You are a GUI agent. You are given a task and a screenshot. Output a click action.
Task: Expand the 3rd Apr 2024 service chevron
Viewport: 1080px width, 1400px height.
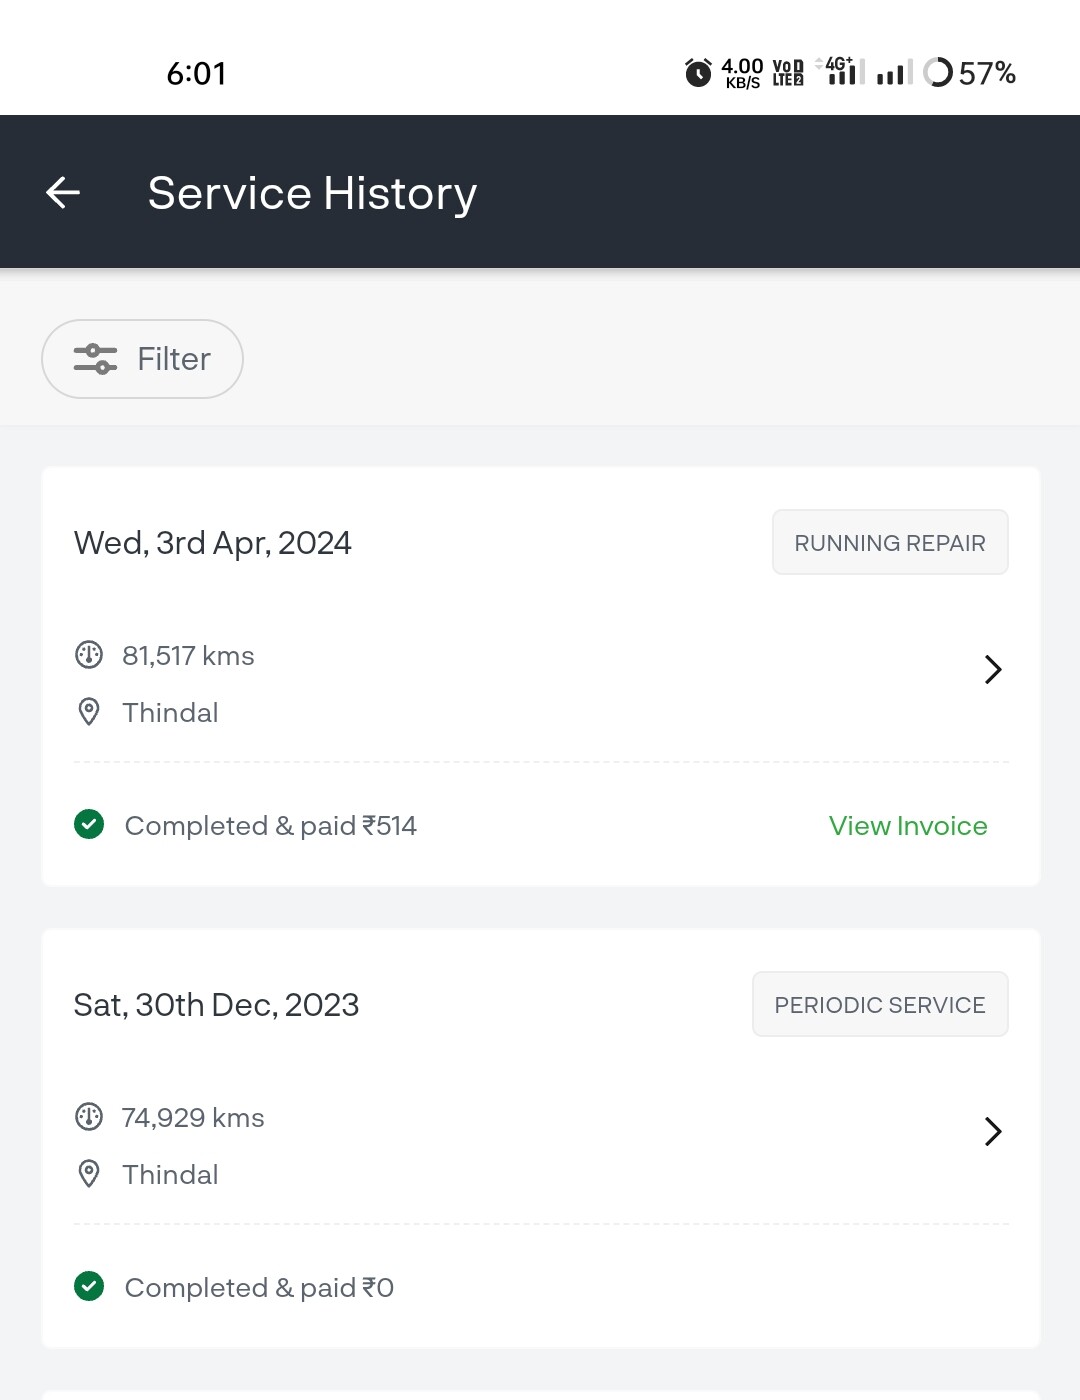pyautogui.click(x=993, y=669)
